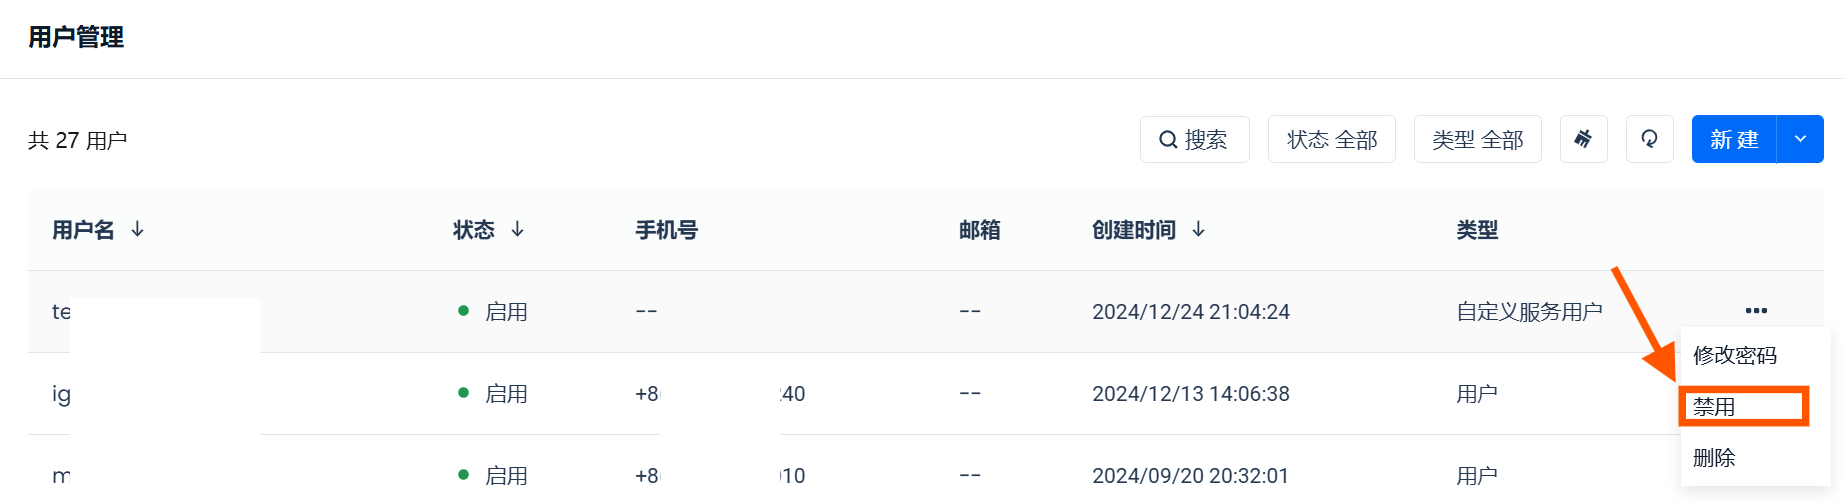Sort by 创建时间 column arrow

pos(1199,230)
